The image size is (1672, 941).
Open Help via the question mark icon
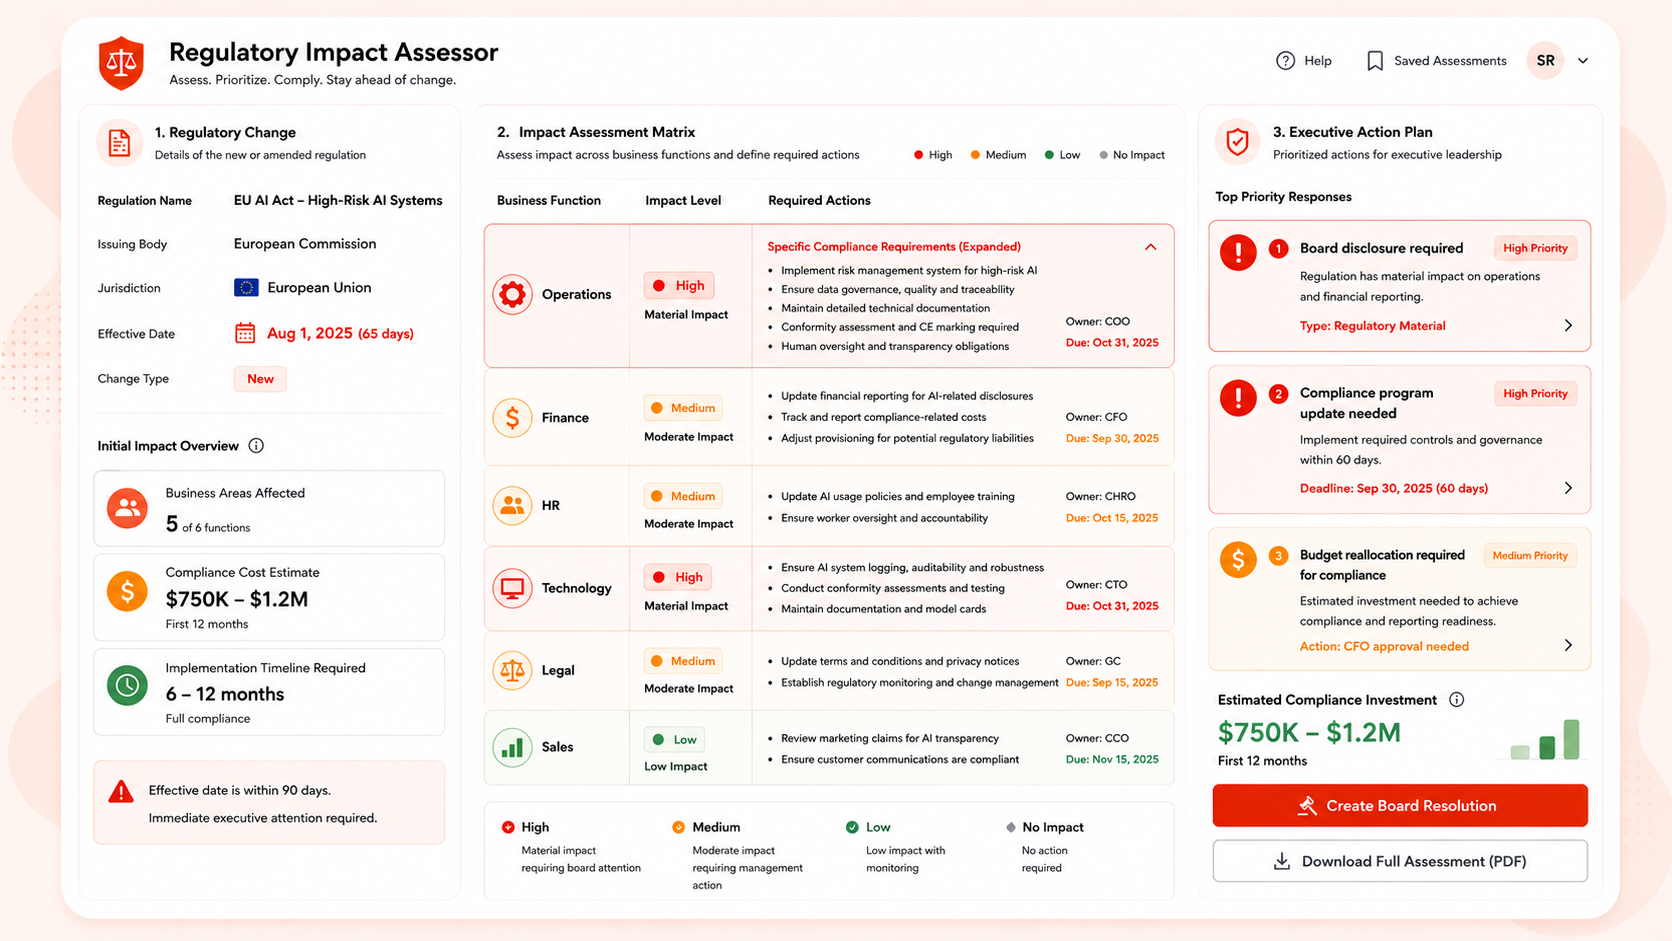pos(1285,61)
